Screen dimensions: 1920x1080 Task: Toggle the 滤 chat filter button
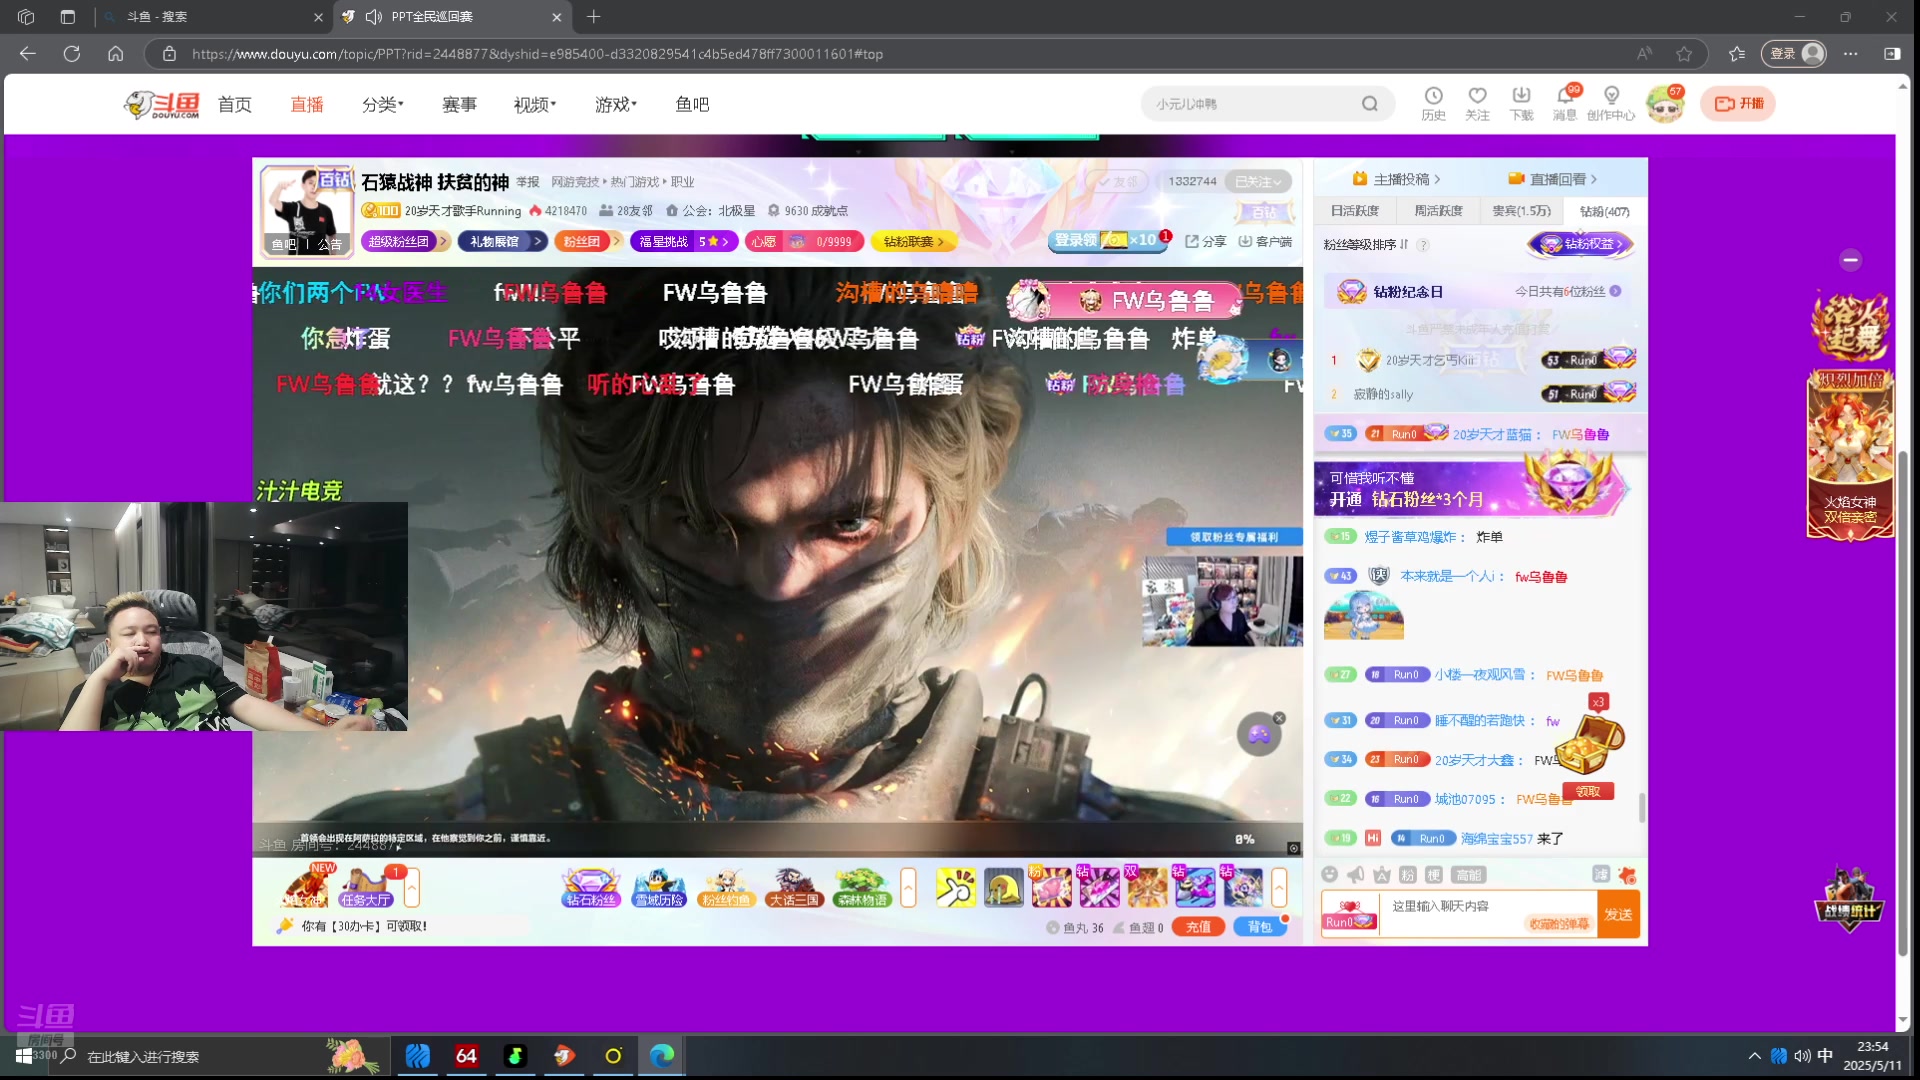[x=1601, y=874]
